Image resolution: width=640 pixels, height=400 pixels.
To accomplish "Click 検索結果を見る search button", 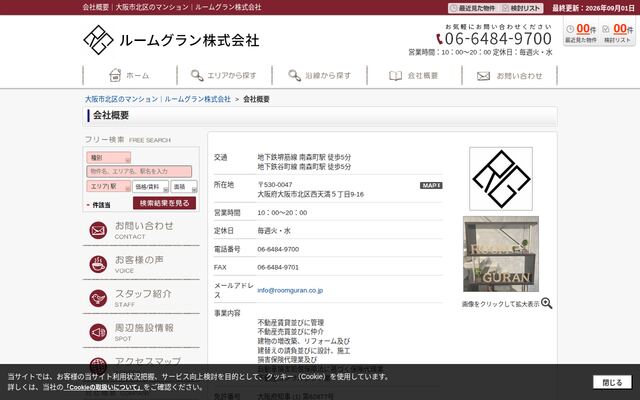I will [x=164, y=203].
